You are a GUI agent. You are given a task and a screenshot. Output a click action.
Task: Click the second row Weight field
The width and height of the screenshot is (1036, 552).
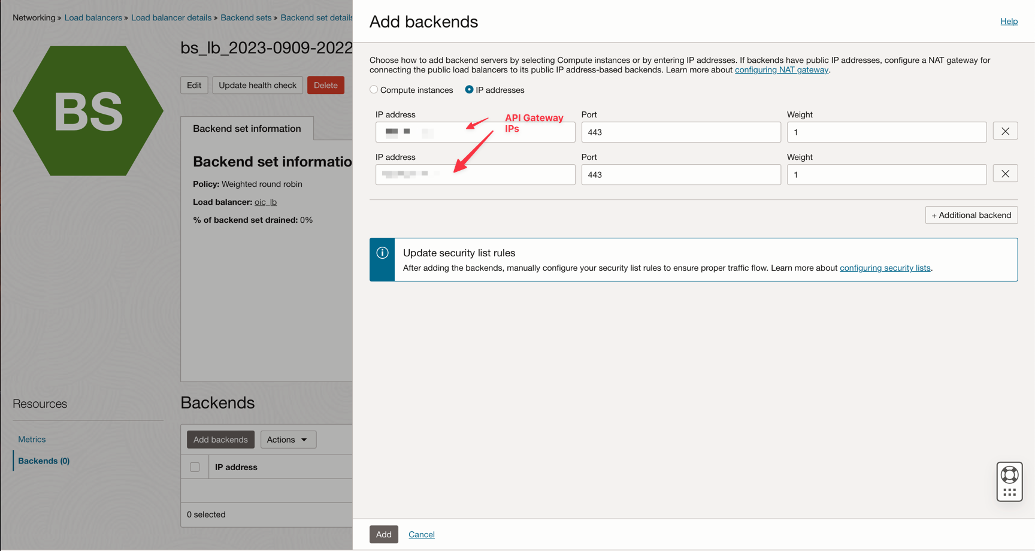[x=886, y=174]
